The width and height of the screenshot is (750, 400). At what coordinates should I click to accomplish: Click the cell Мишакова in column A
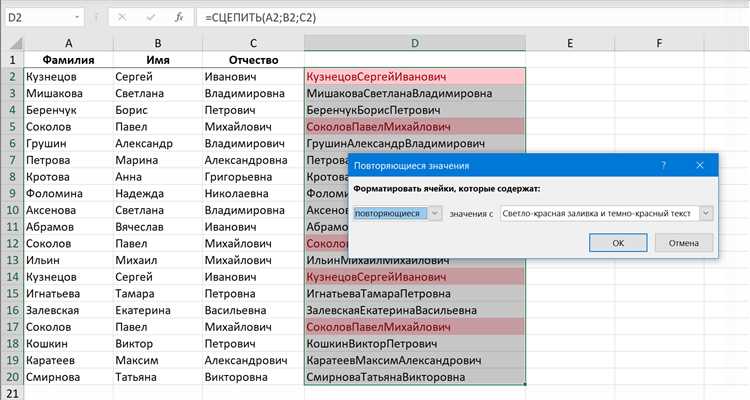point(68,93)
